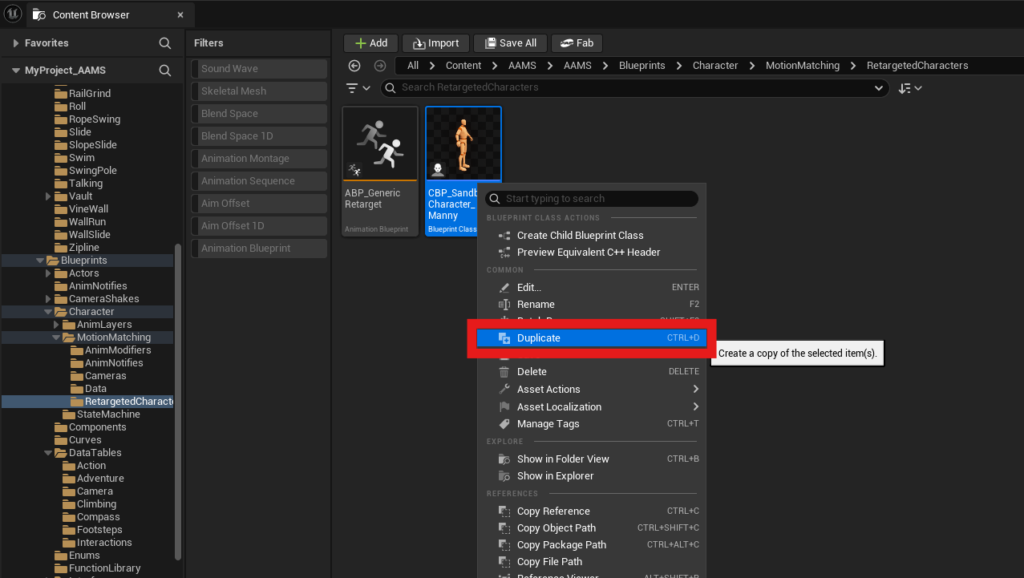This screenshot has height=578, width=1024.
Task: Click the Search RetargetedCharacters input field
Action: coord(630,88)
